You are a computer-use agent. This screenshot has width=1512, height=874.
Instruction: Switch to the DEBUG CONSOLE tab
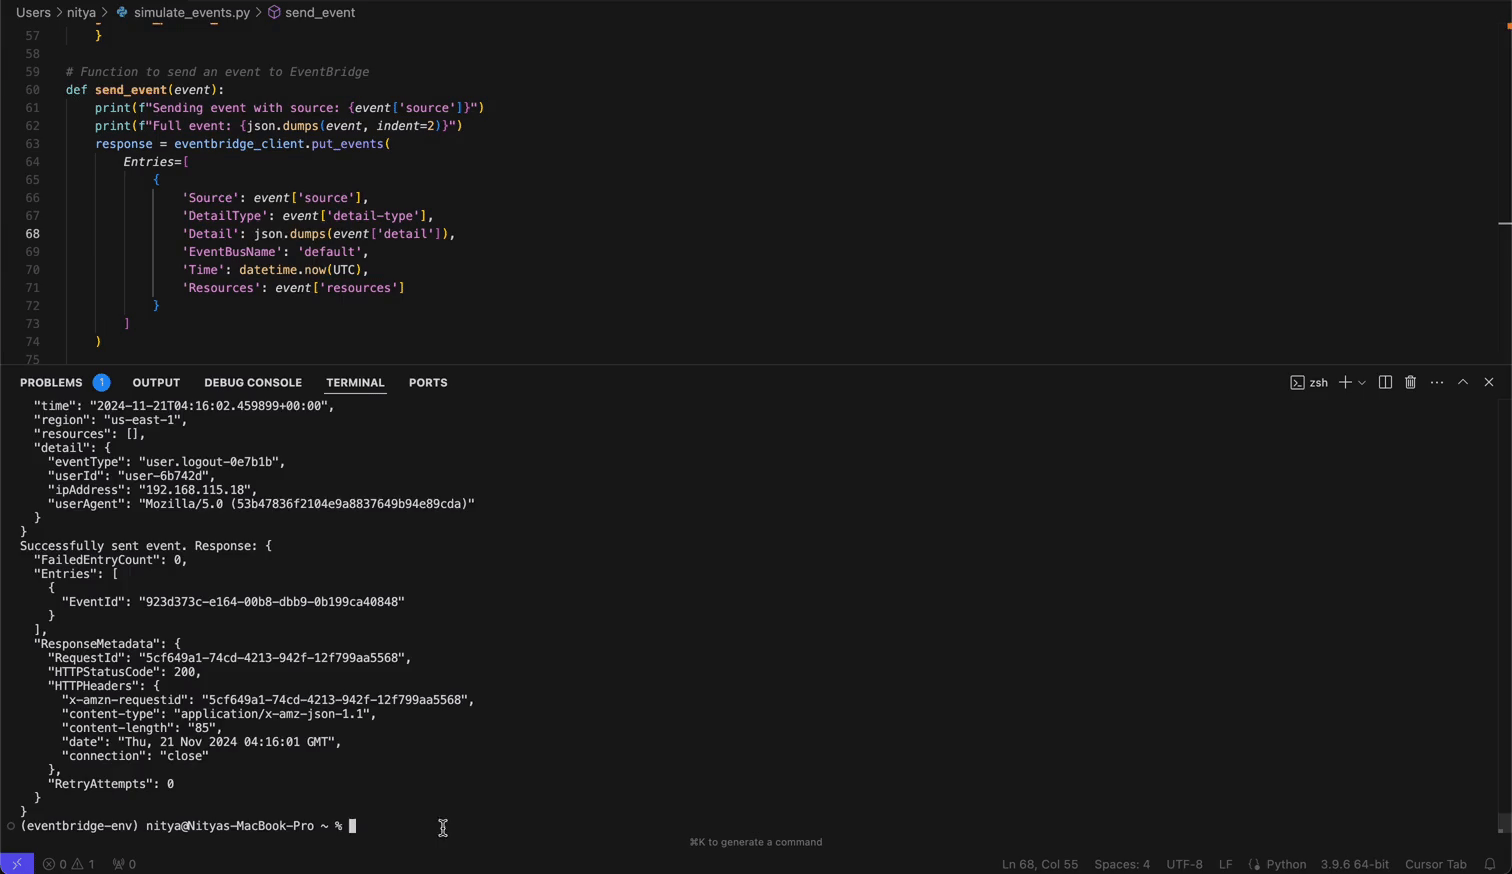pos(253,382)
